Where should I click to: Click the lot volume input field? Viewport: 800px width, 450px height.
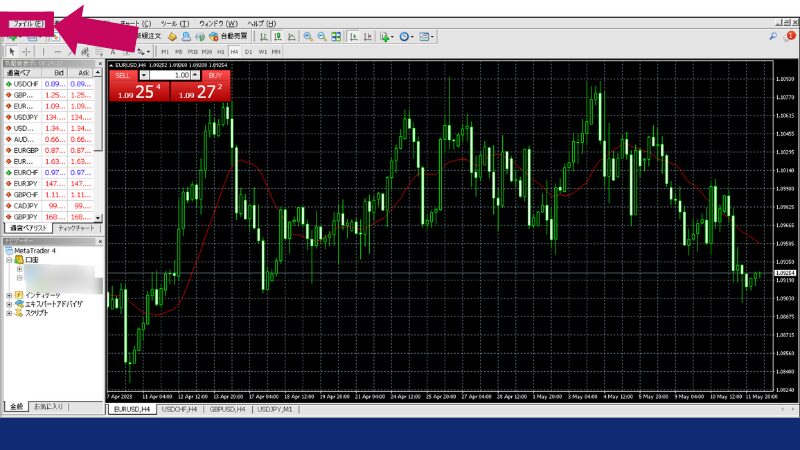click(172, 75)
